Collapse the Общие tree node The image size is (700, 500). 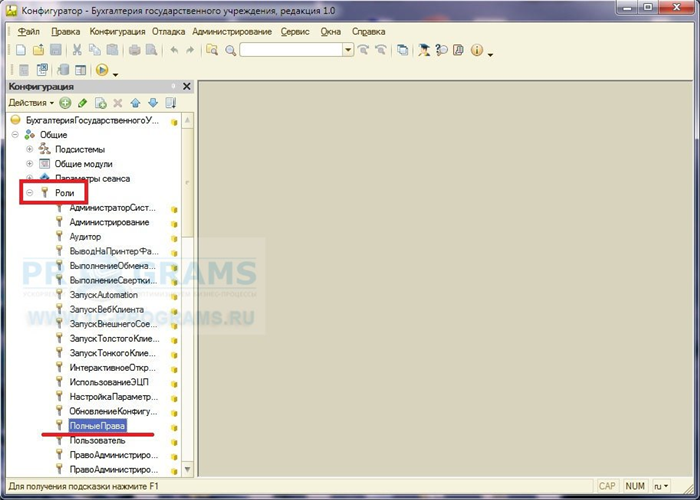click(x=15, y=135)
